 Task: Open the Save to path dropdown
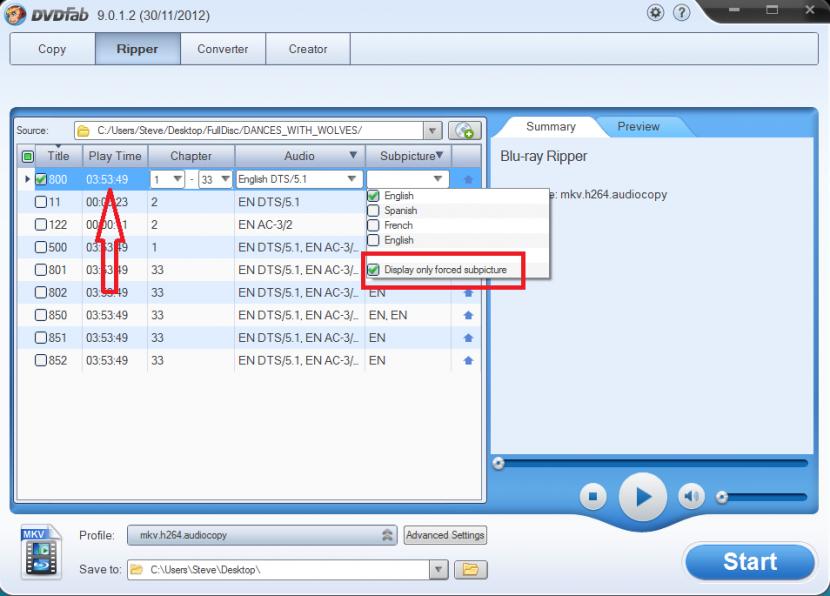[438, 570]
